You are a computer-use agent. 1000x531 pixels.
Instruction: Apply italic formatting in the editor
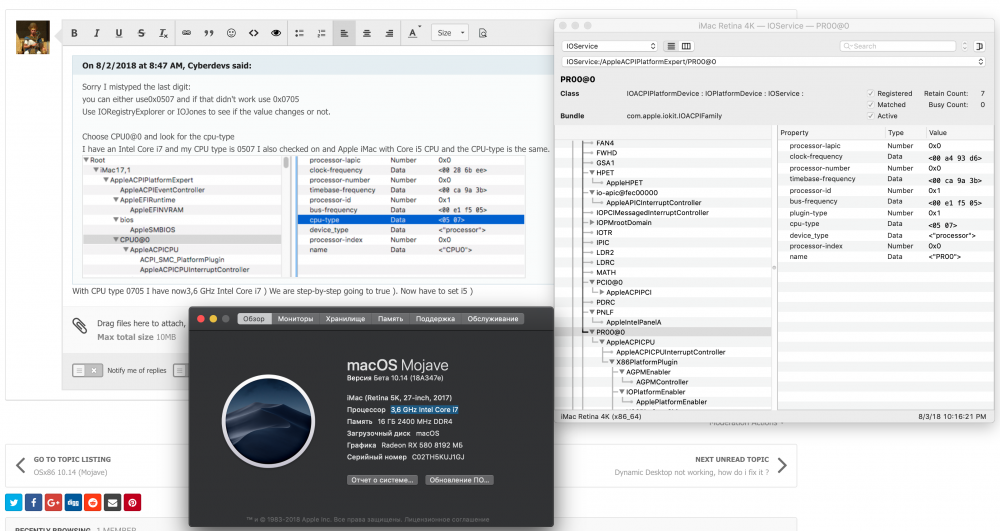pos(96,33)
